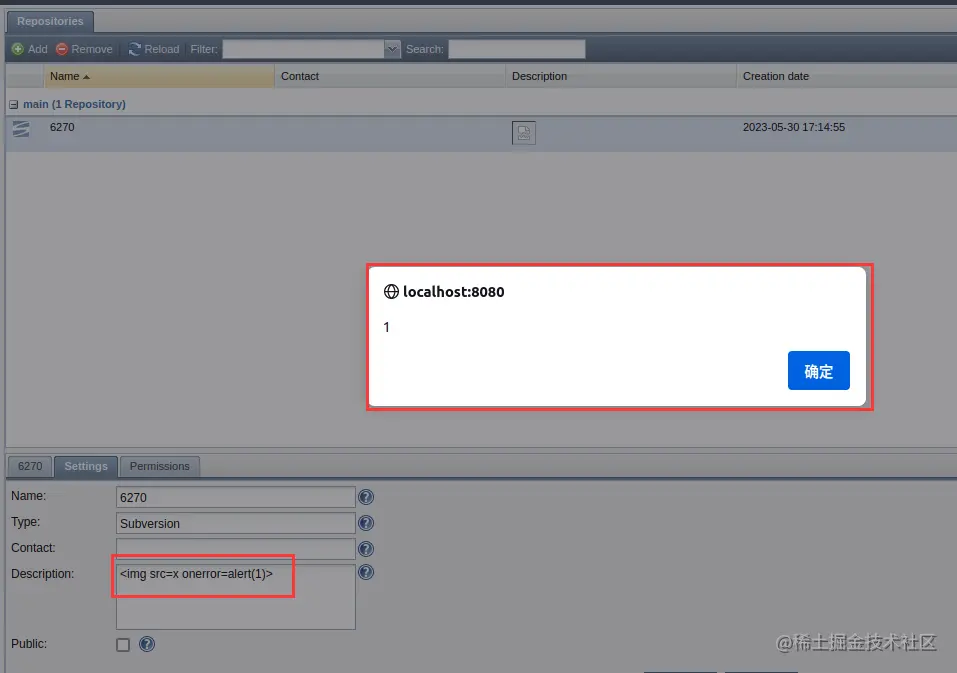Switch to the Permissions tab

click(160, 466)
